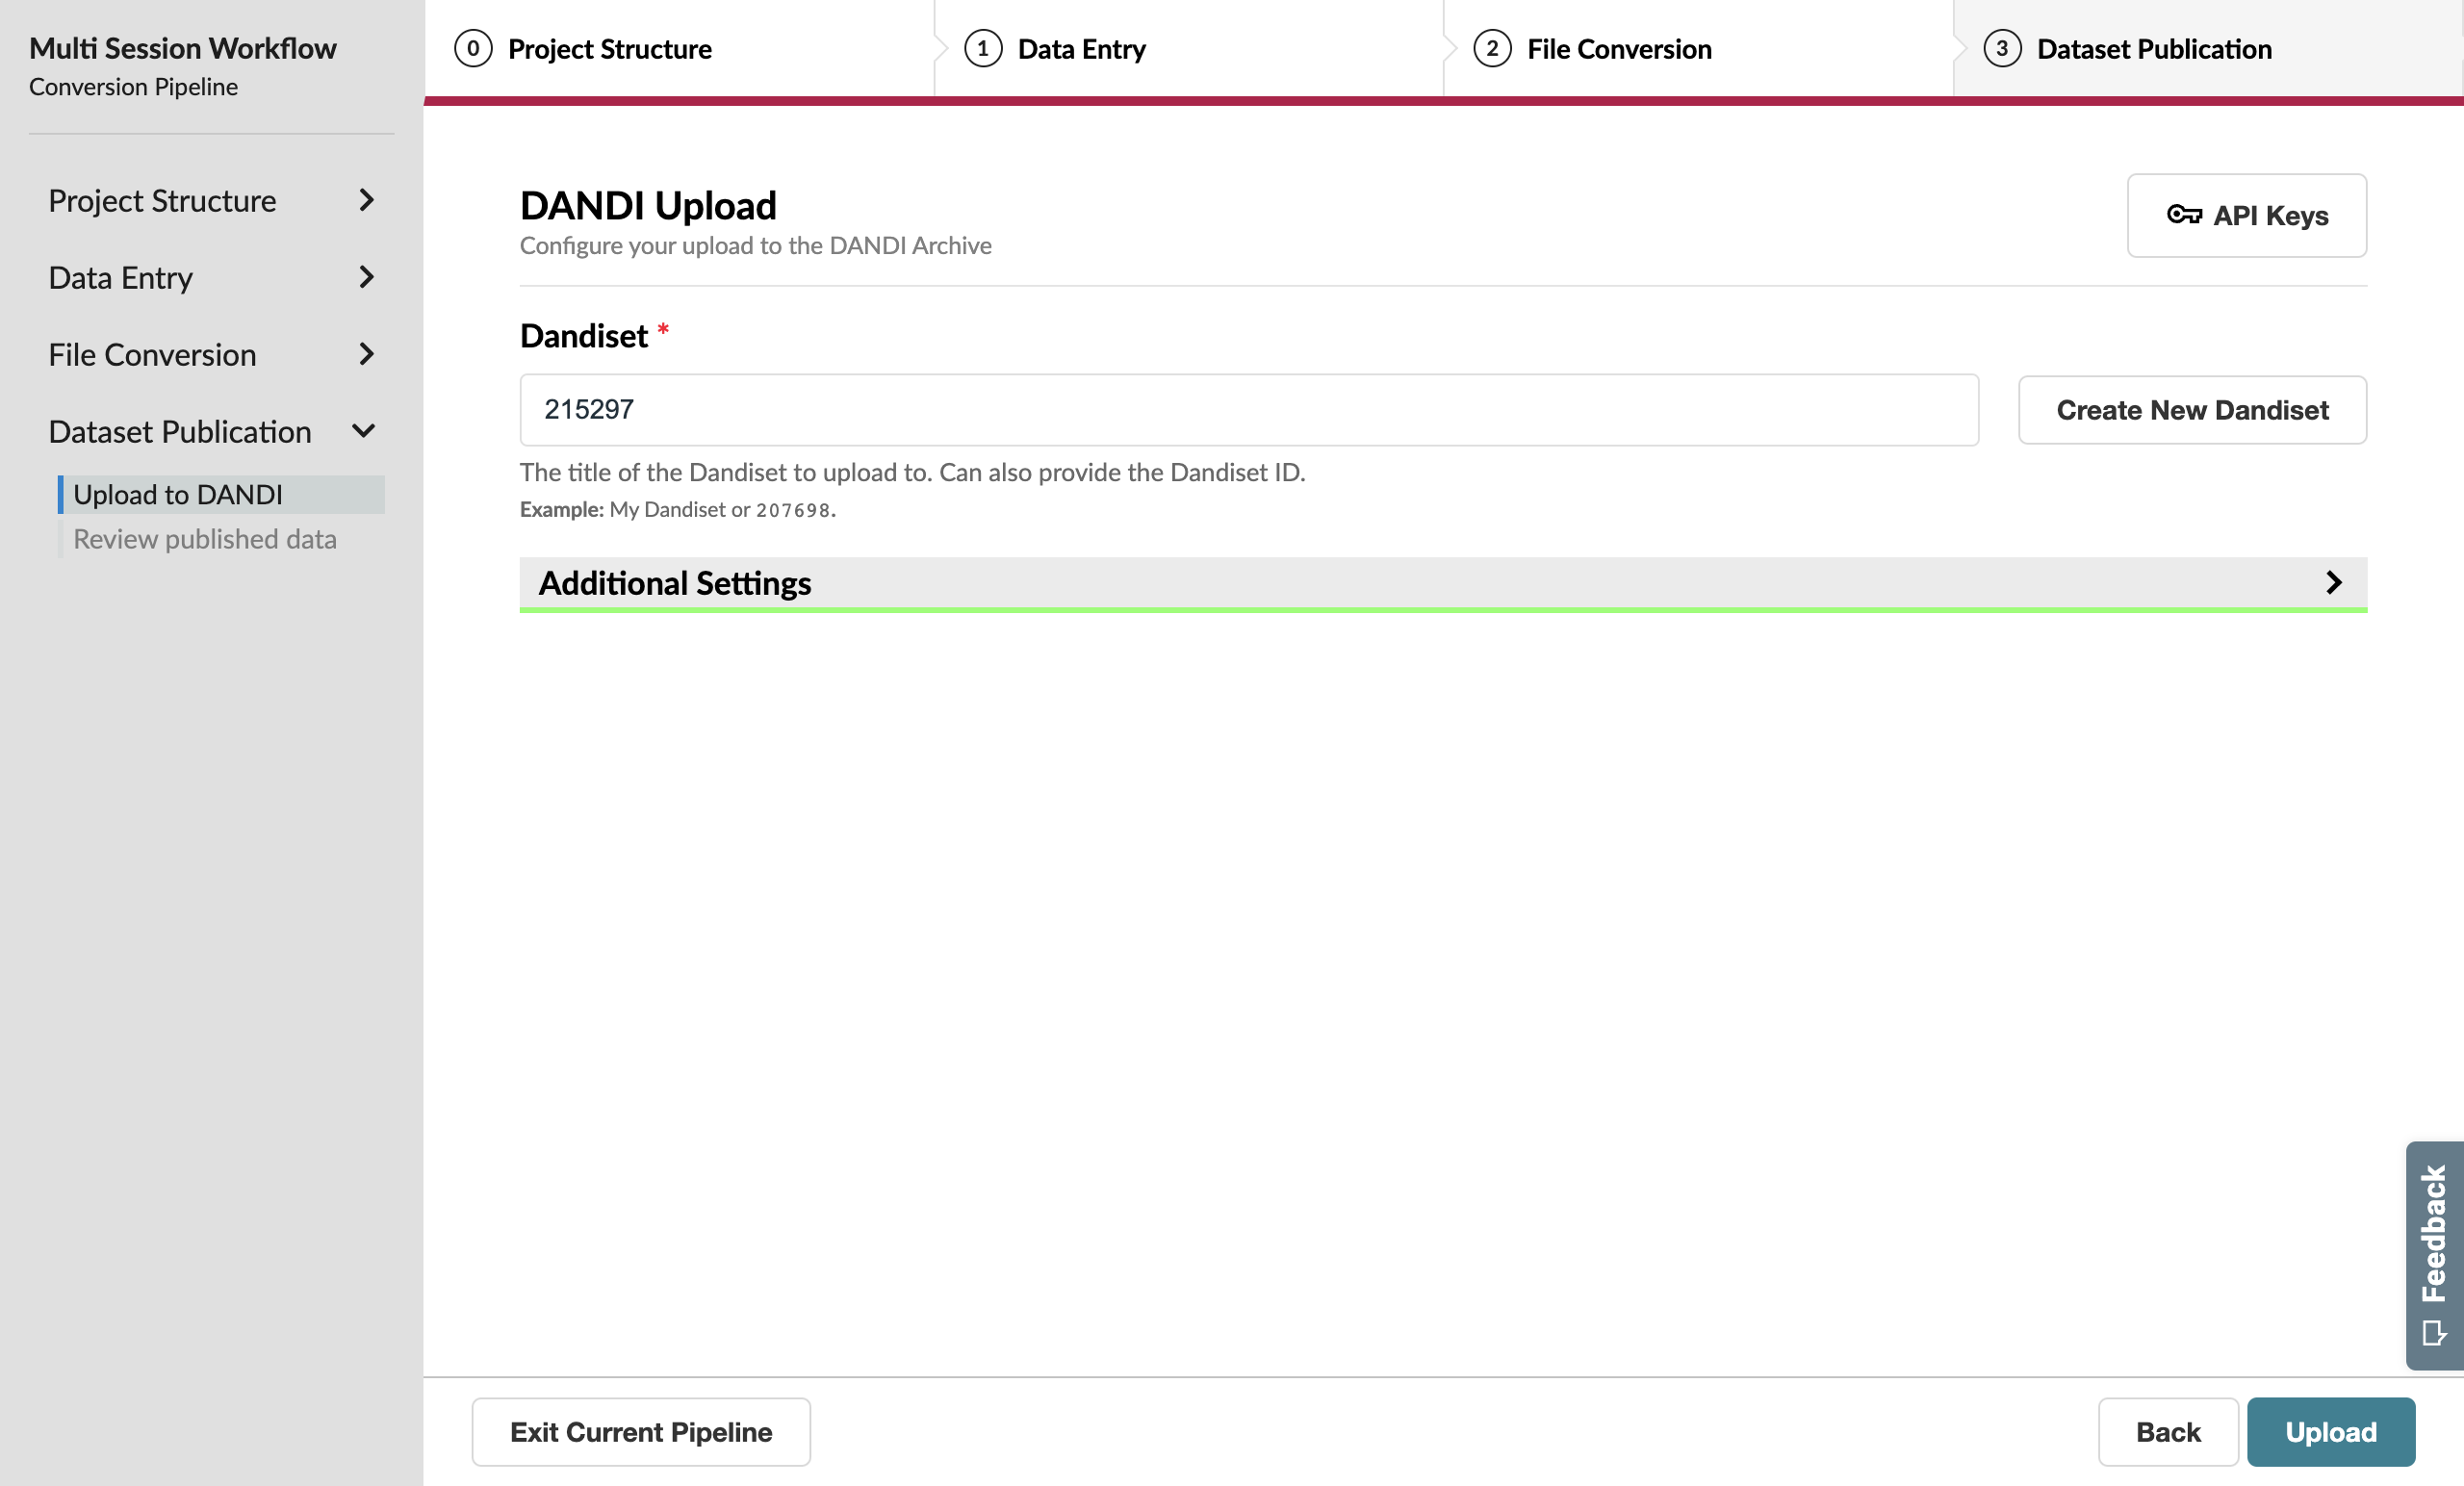
Task: Click Create New Dandiset button
Action: point(2192,410)
